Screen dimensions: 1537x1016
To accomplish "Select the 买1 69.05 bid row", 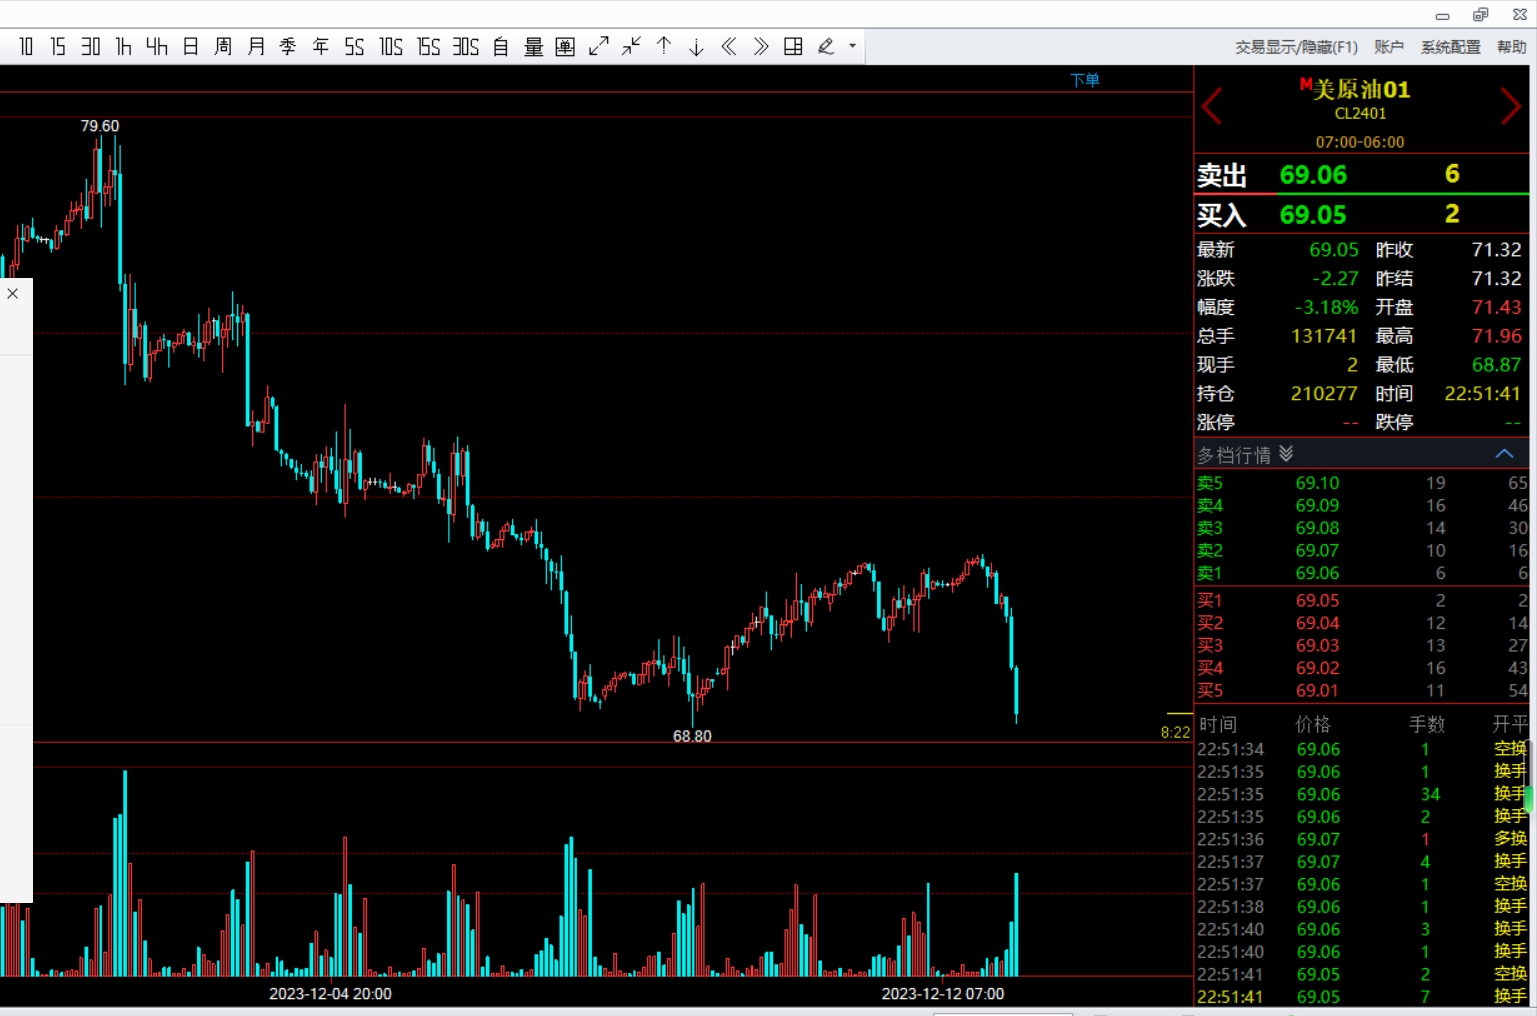I will (x=1361, y=600).
